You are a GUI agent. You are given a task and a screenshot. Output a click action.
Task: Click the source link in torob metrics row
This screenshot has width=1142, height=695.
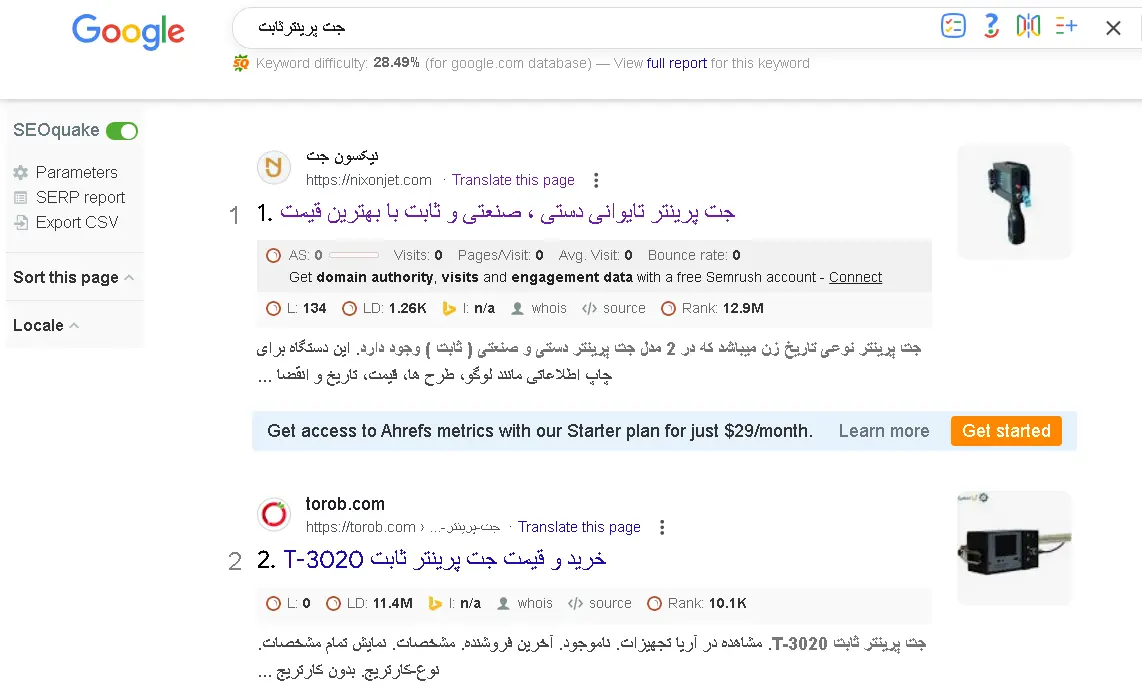(610, 604)
